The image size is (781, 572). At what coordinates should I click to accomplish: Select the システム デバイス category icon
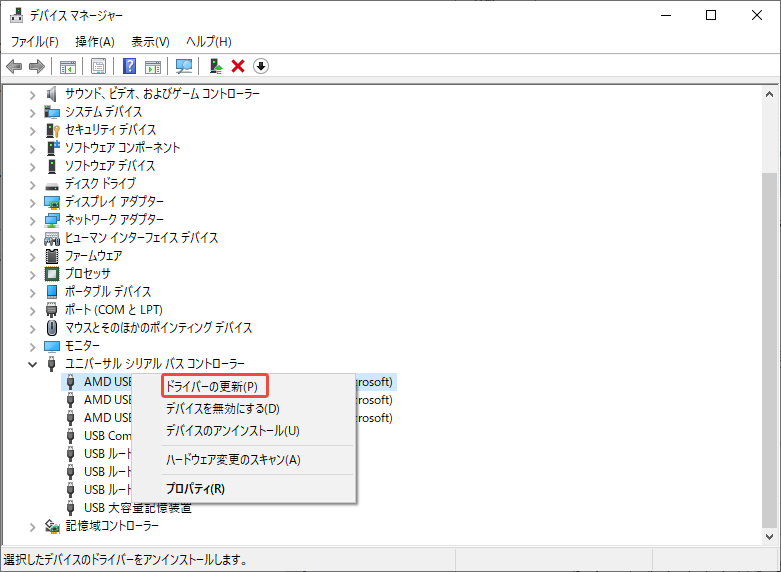pos(52,112)
